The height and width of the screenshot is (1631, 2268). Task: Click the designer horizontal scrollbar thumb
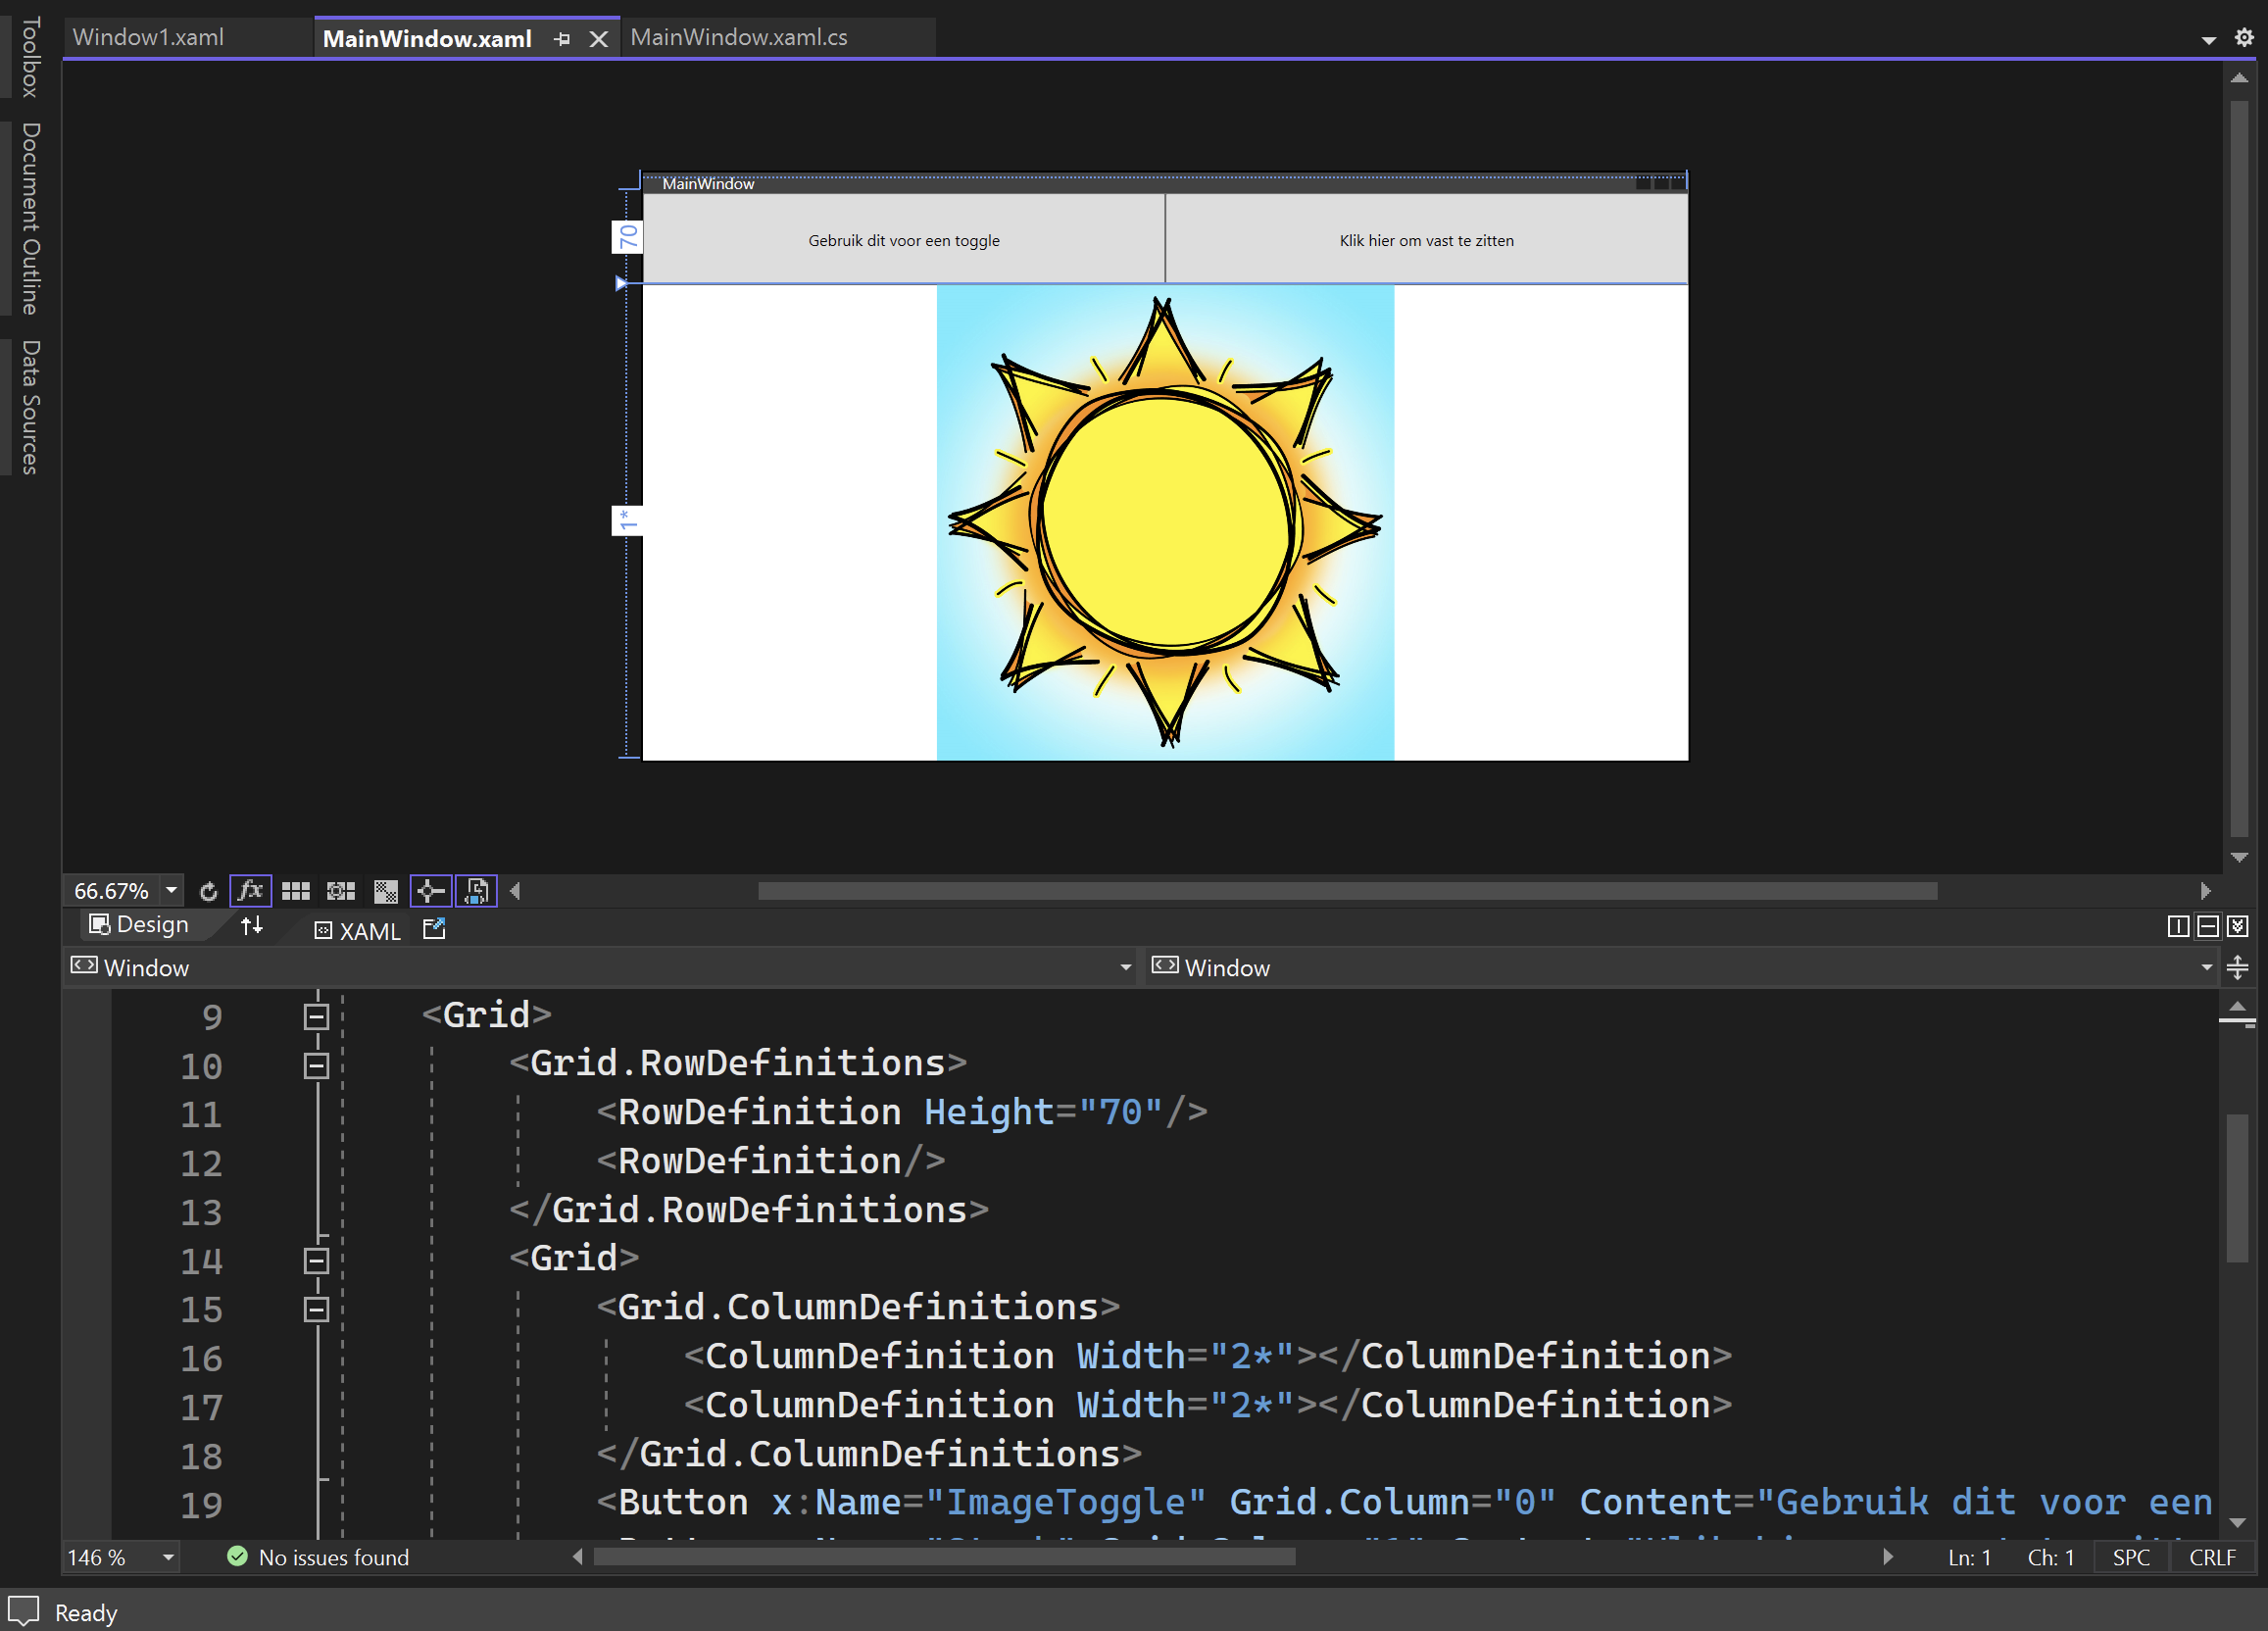click(x=1346, y=891)
